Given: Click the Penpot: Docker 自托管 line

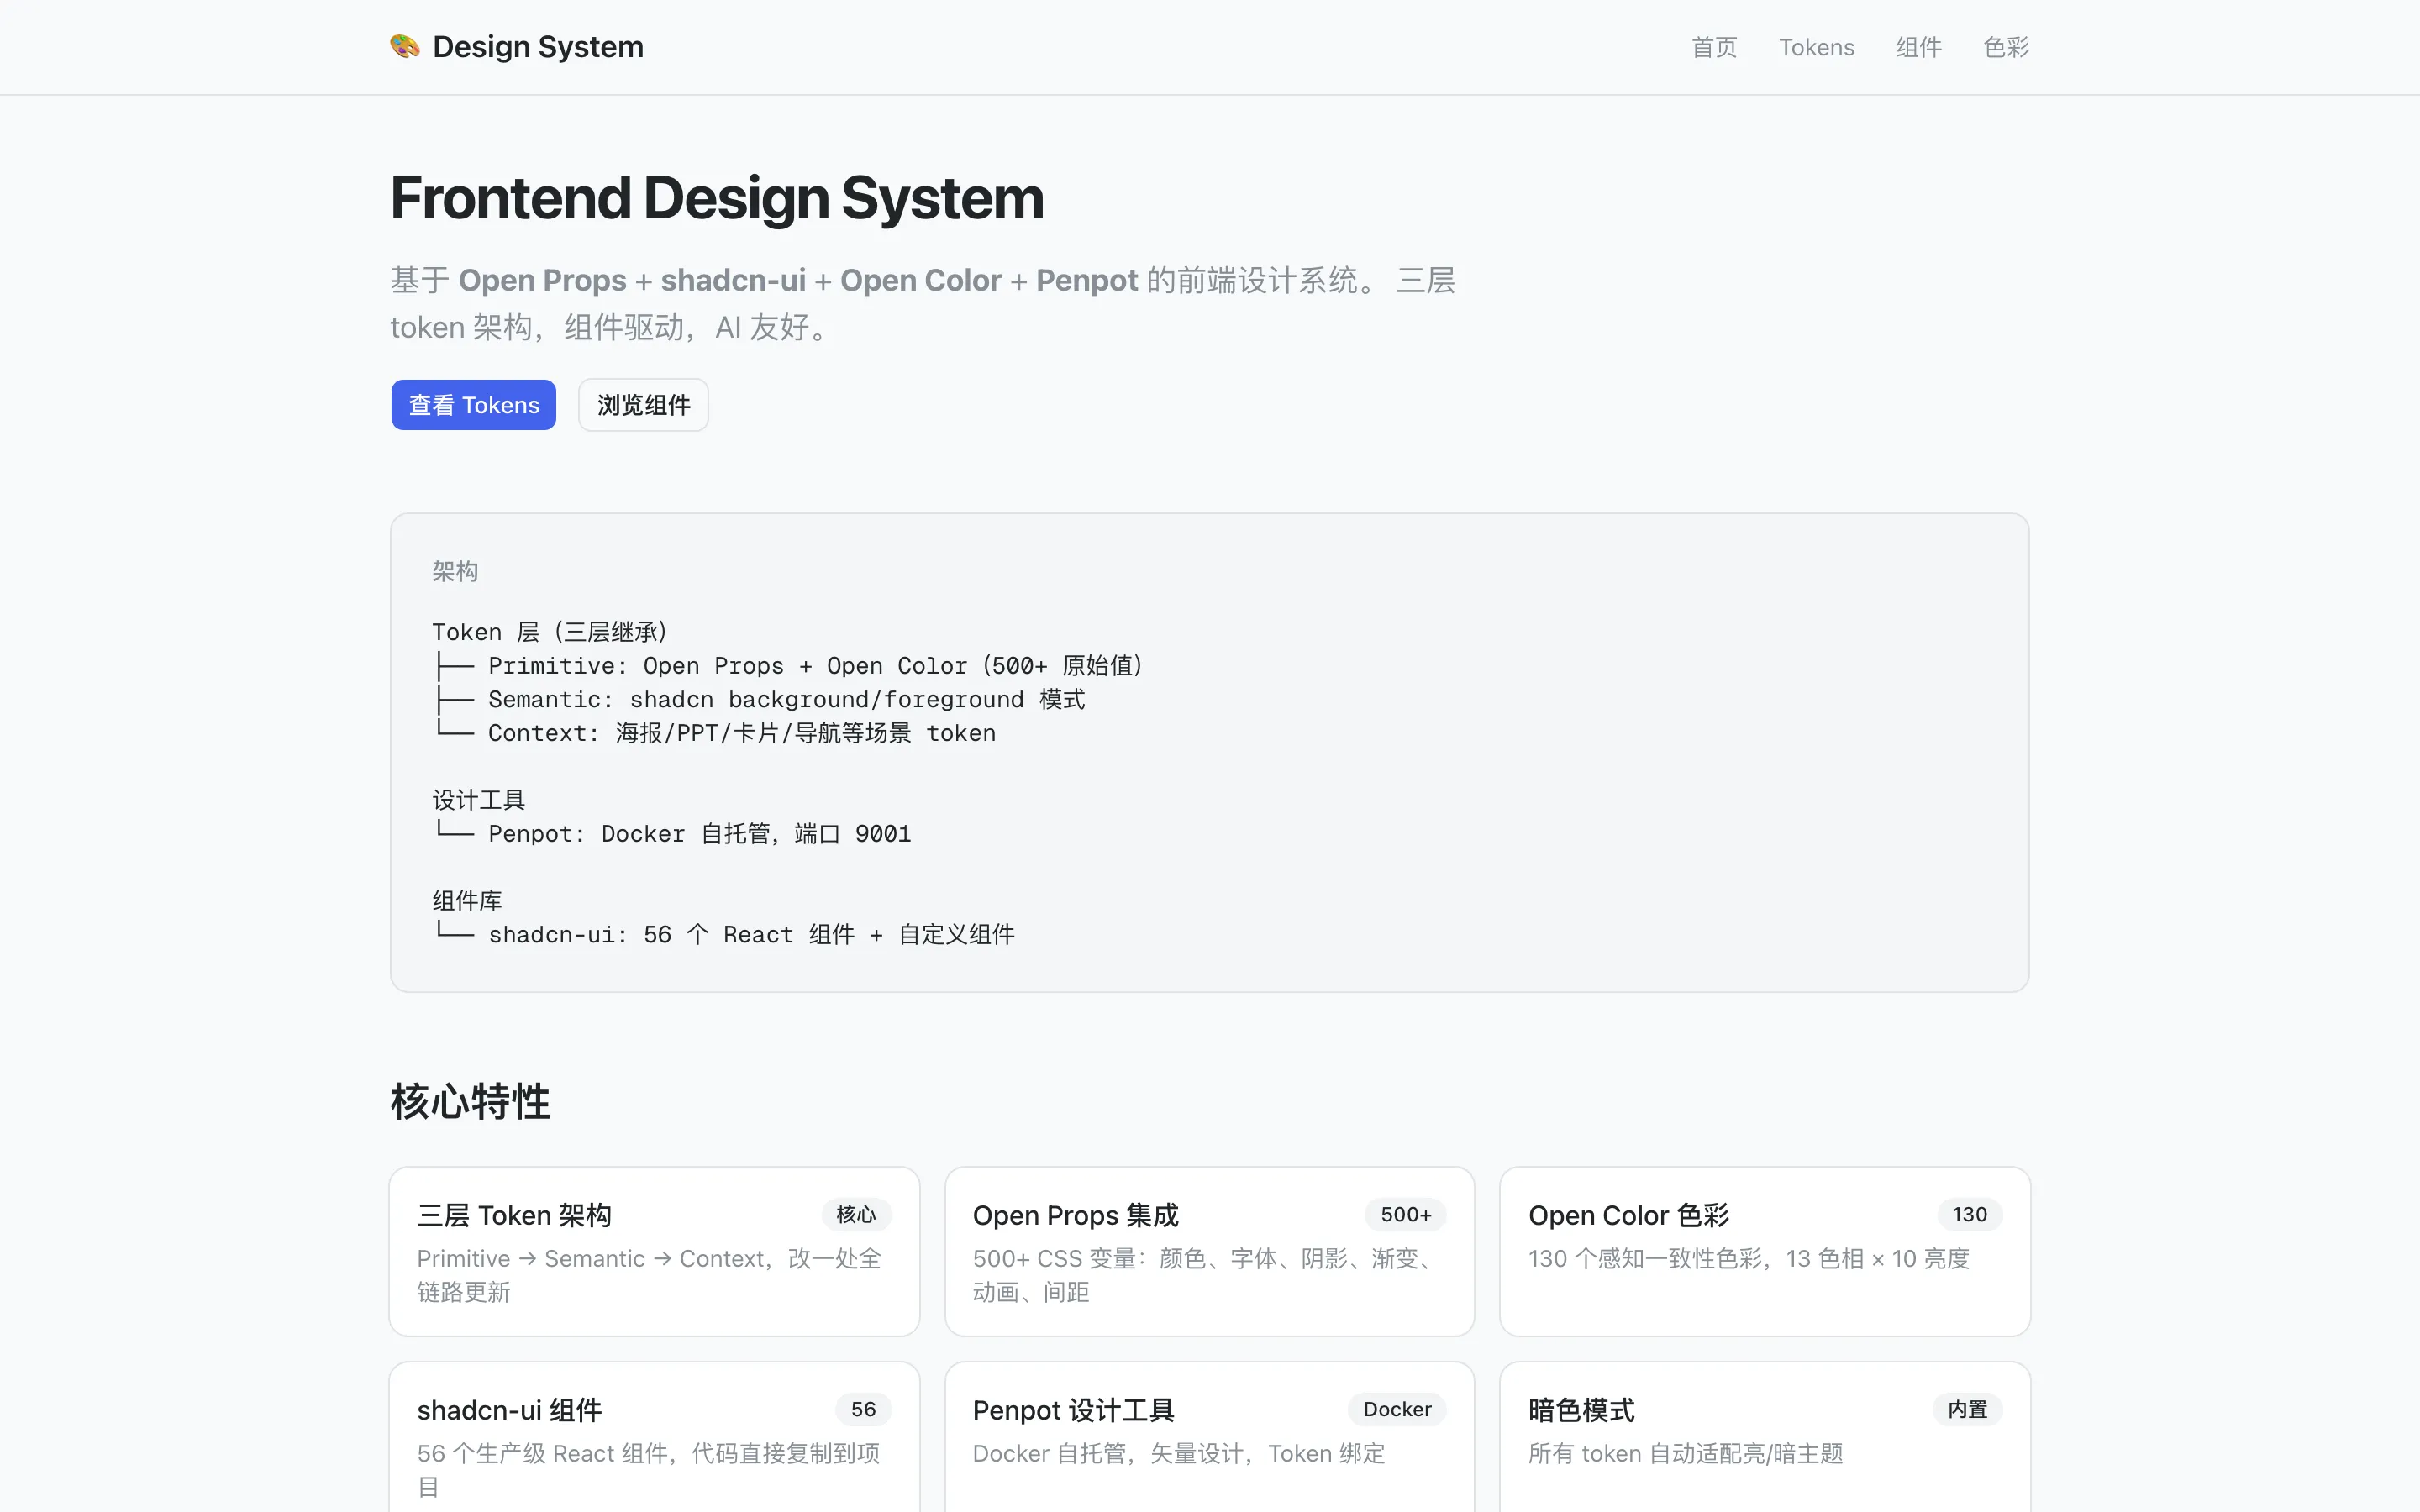Looking at the screenshot, I should 672,834.
